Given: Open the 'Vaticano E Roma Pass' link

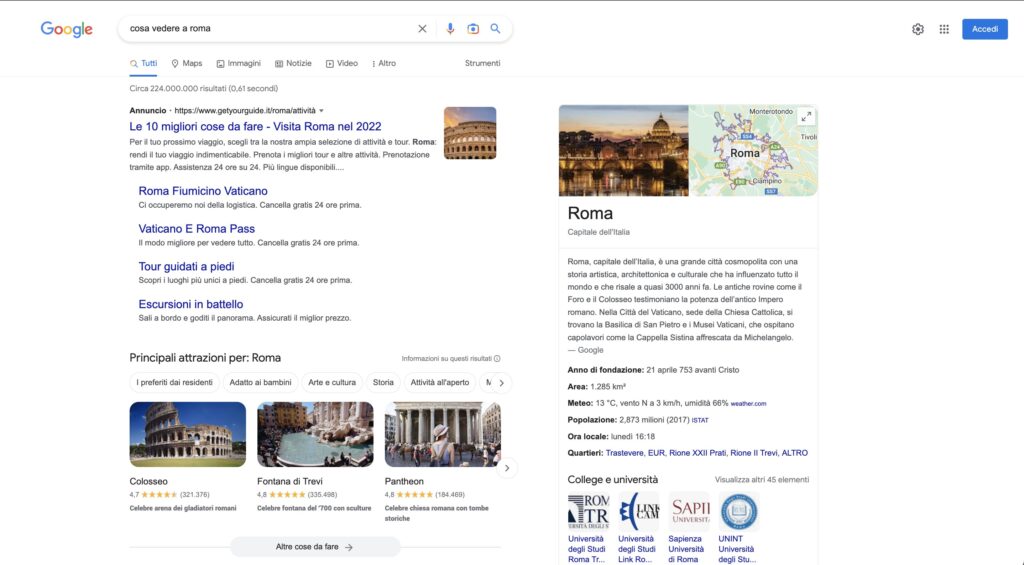Looking at the screenshot, I should 197,229.
